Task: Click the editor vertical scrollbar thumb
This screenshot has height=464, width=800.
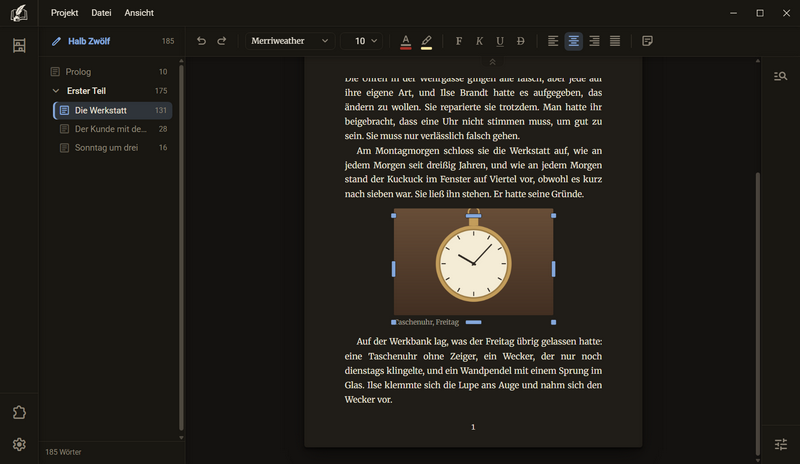Action: [x=758, y=313]
